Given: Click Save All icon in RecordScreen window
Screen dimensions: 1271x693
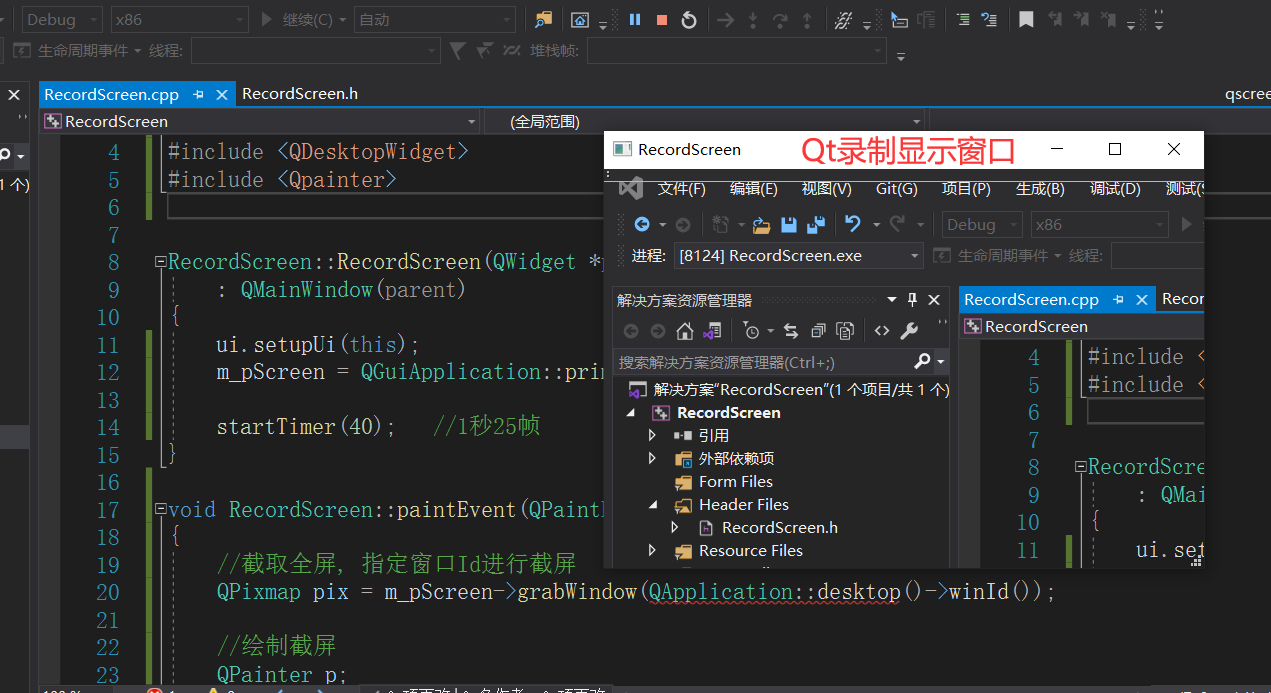Looking at the screenshot, I should [815, 224].
